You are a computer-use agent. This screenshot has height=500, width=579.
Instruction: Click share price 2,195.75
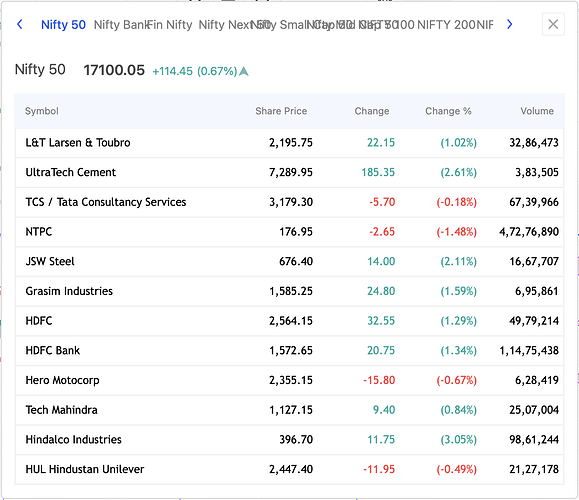[291, 143]
